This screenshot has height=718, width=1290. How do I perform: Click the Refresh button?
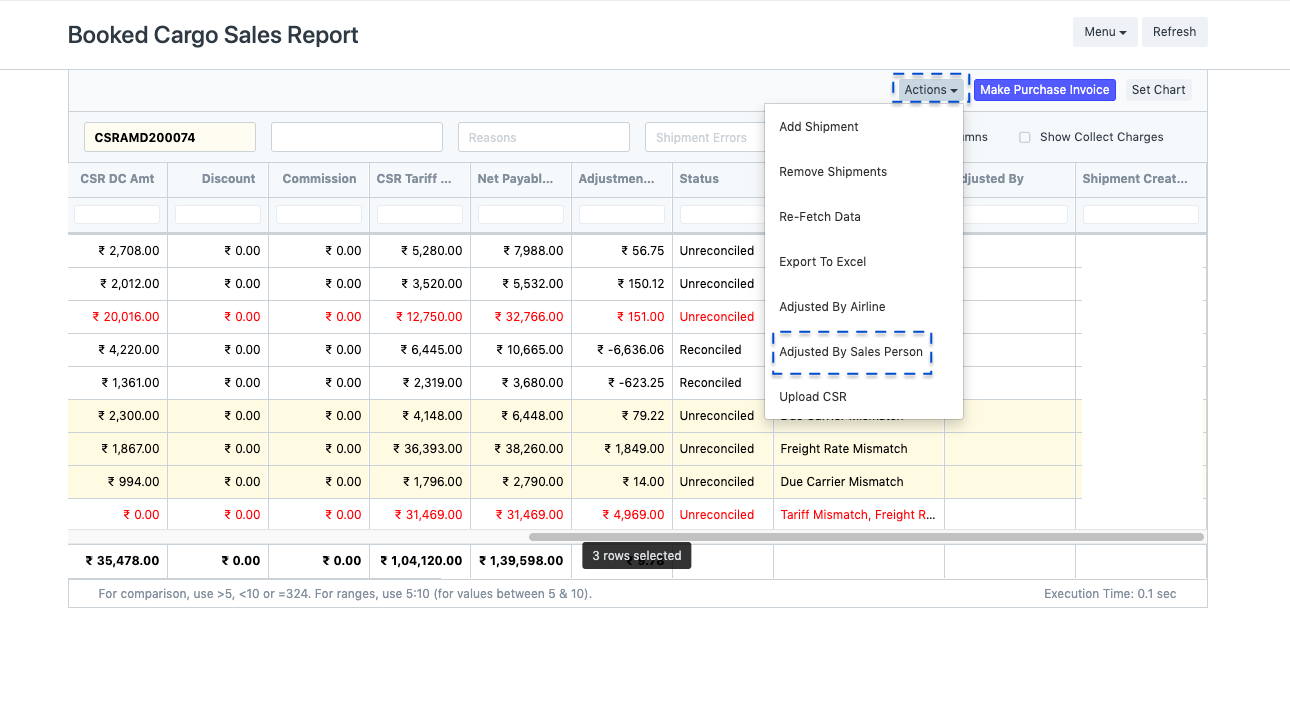click(1174, 32)
